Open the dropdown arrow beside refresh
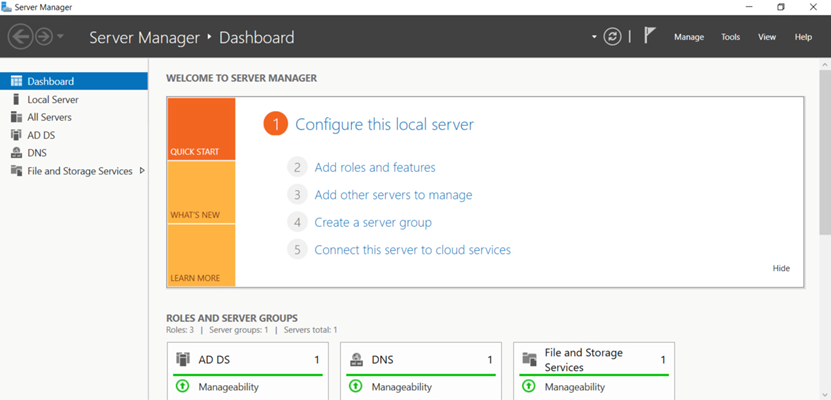831x400 pixels. pos(595,37)
